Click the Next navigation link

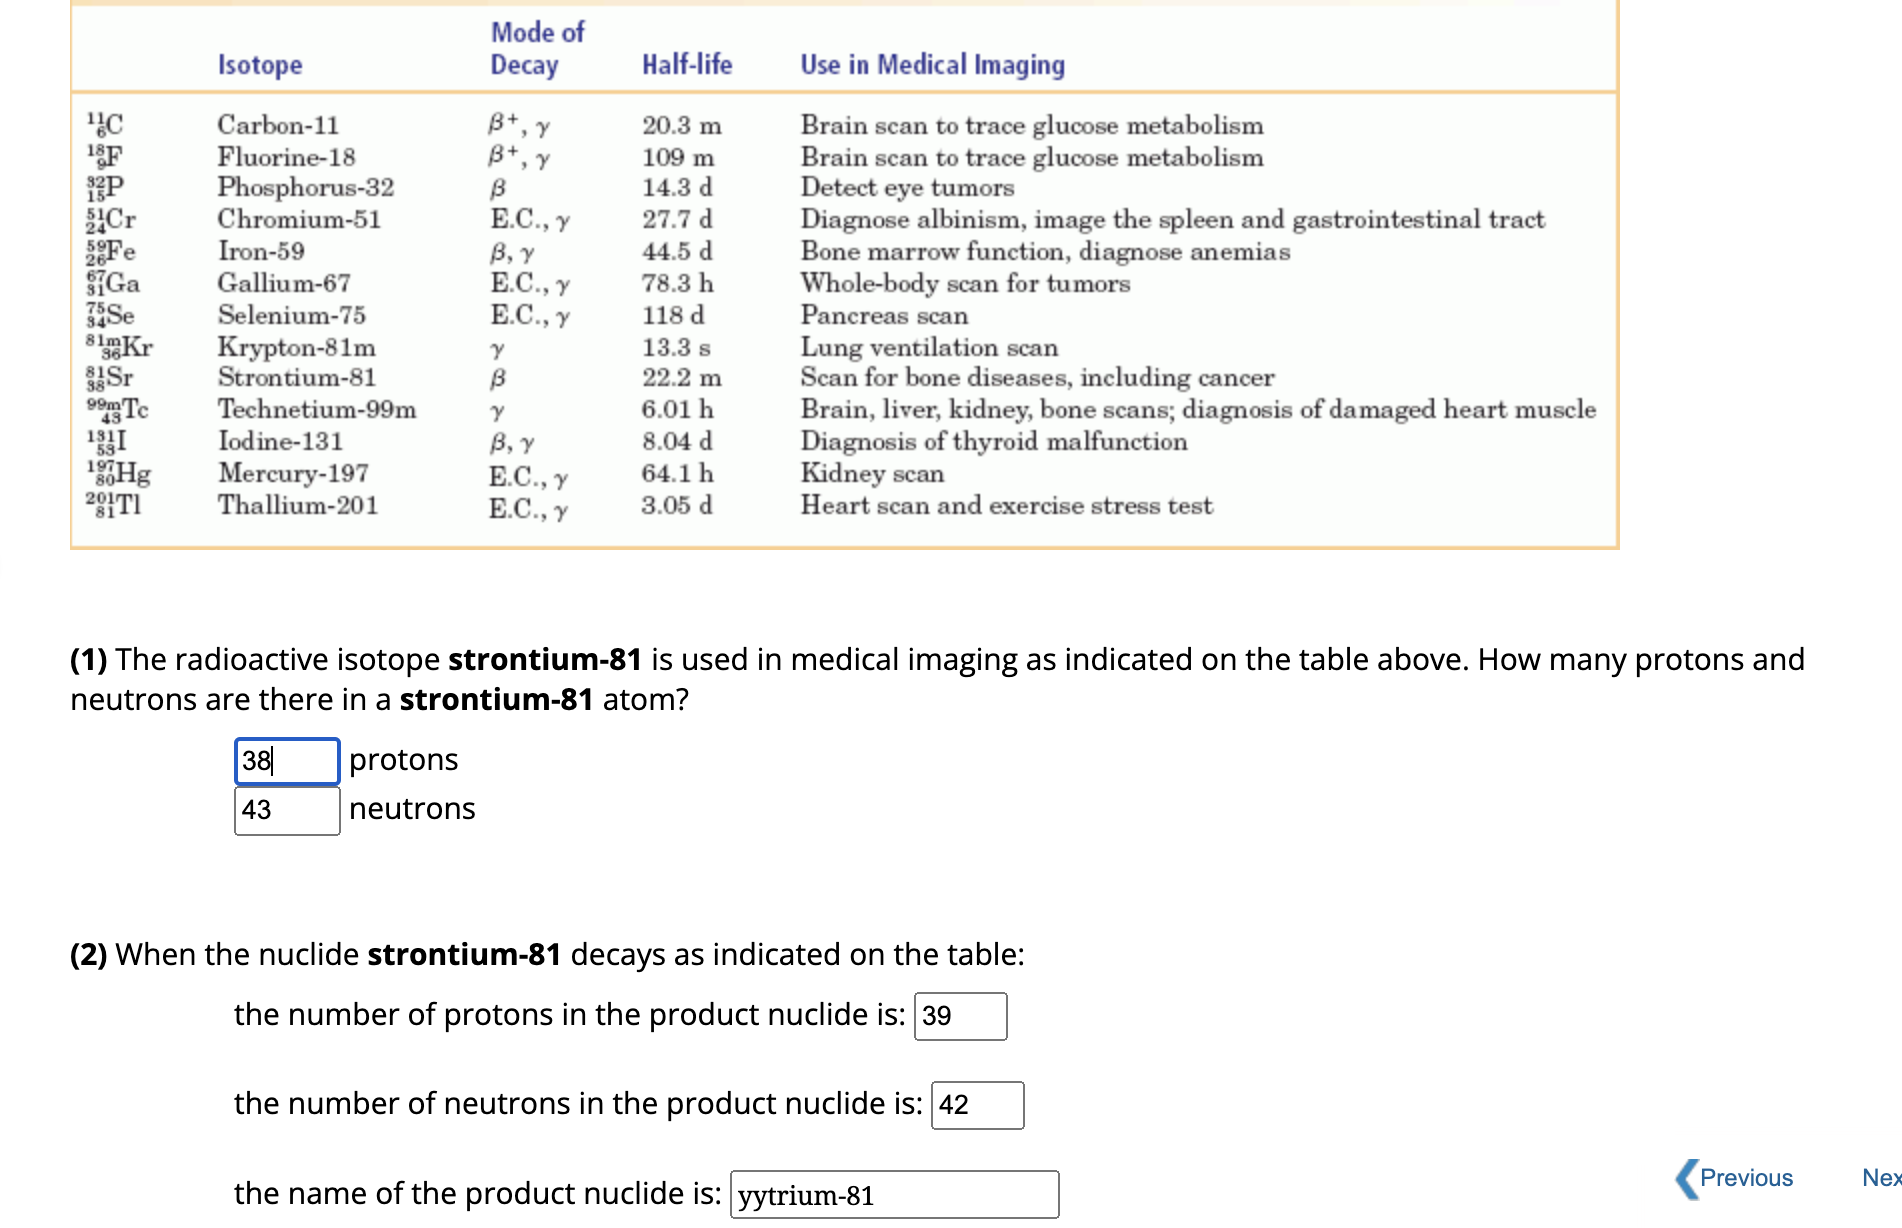(1879, 1178)
